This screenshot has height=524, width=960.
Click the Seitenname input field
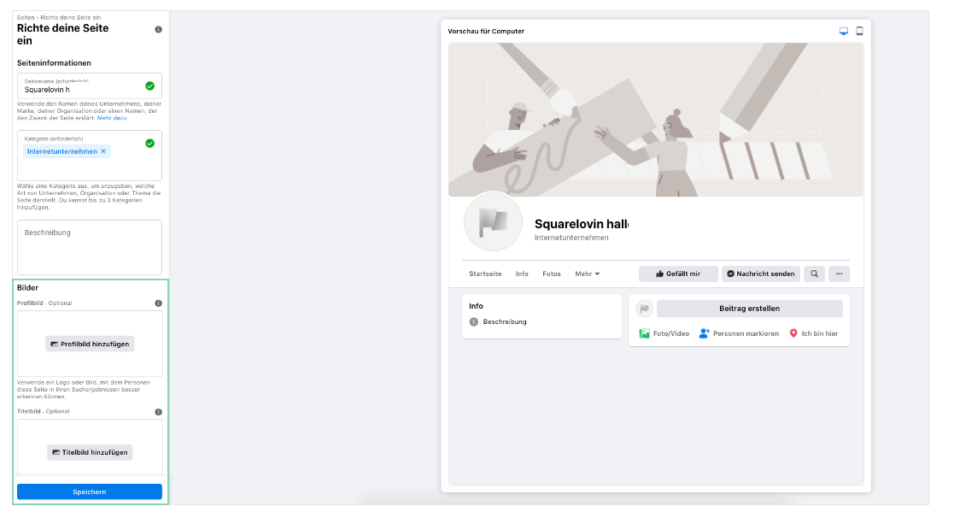[89, 86]
